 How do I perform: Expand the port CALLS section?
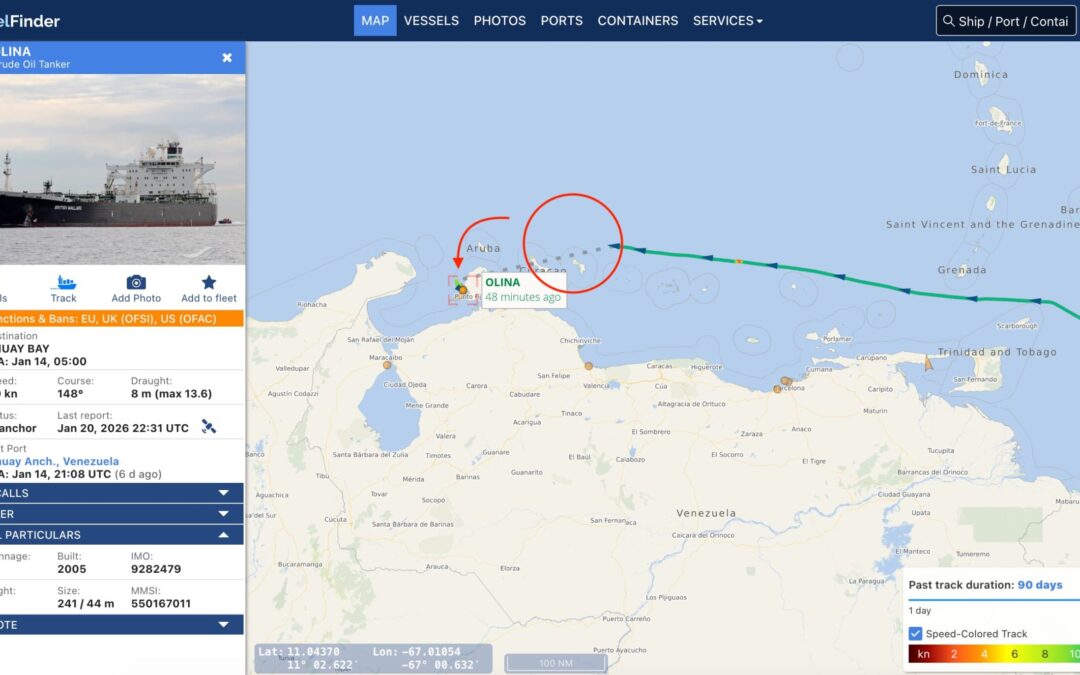[223, 492]
